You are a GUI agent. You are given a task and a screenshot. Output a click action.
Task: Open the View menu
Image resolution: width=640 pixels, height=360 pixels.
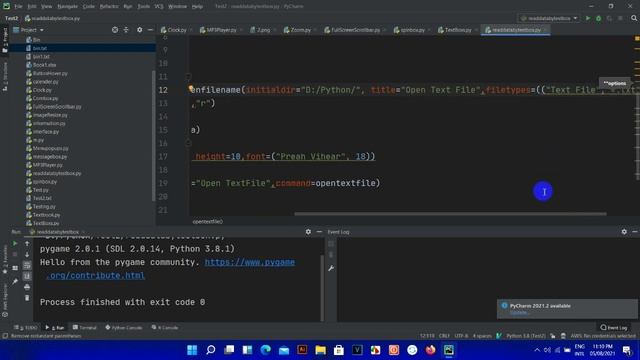click(47, 7)
